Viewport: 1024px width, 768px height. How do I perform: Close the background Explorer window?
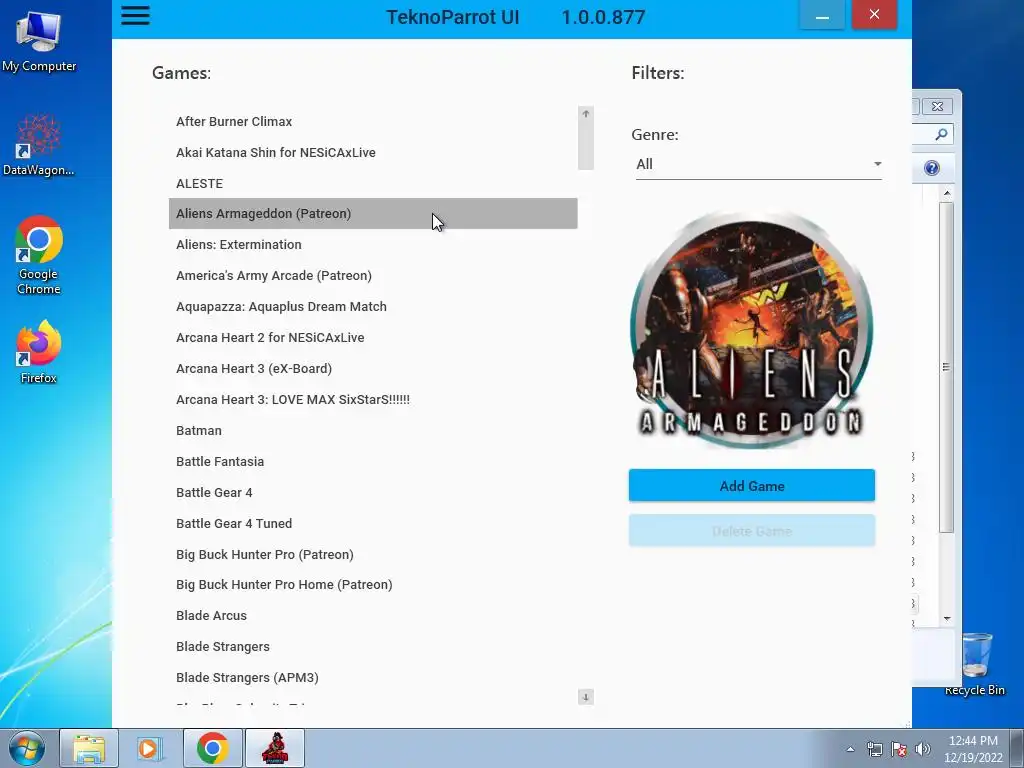937,106
